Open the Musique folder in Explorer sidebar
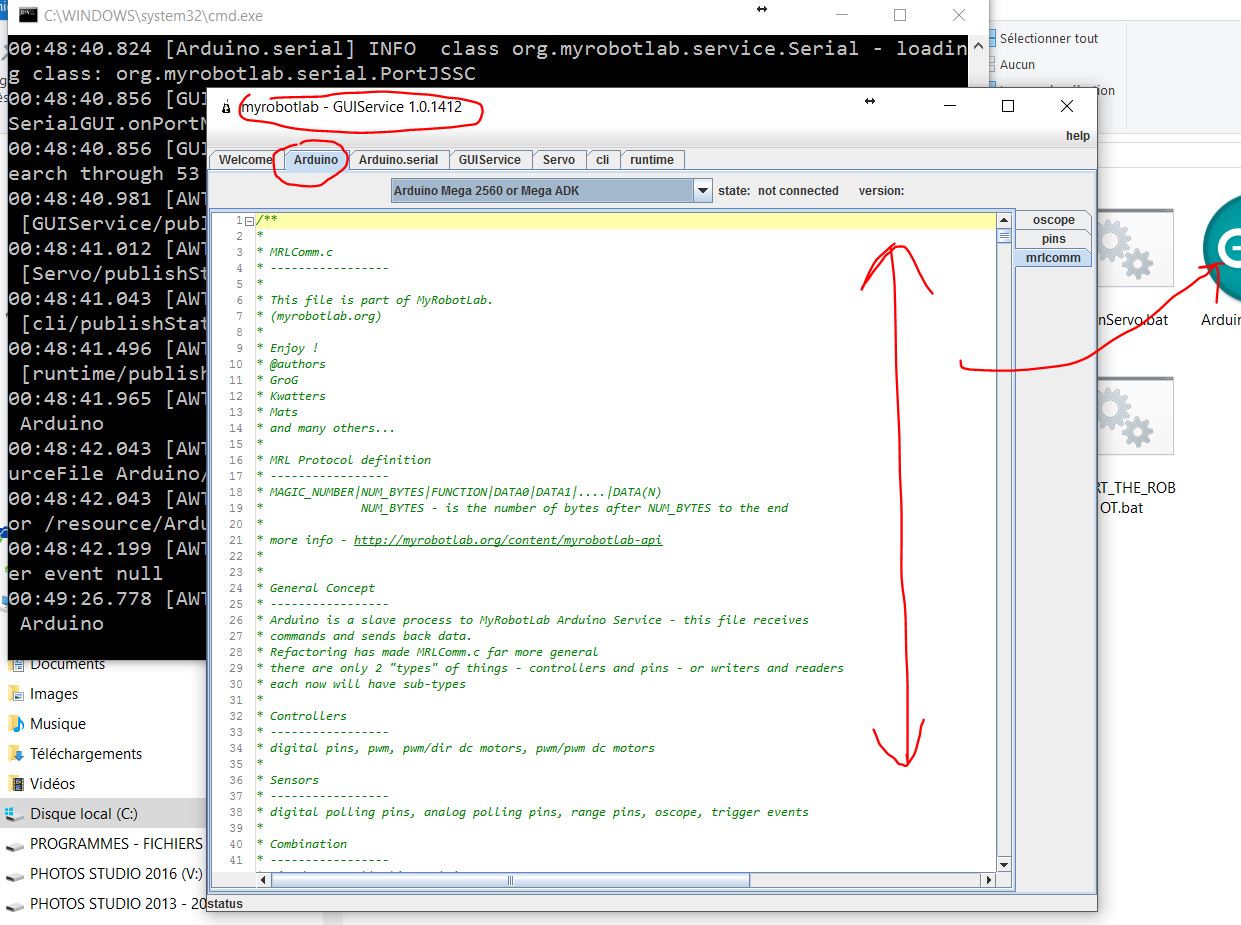This screenshot has height=925, width=1241. click(58, 724)
